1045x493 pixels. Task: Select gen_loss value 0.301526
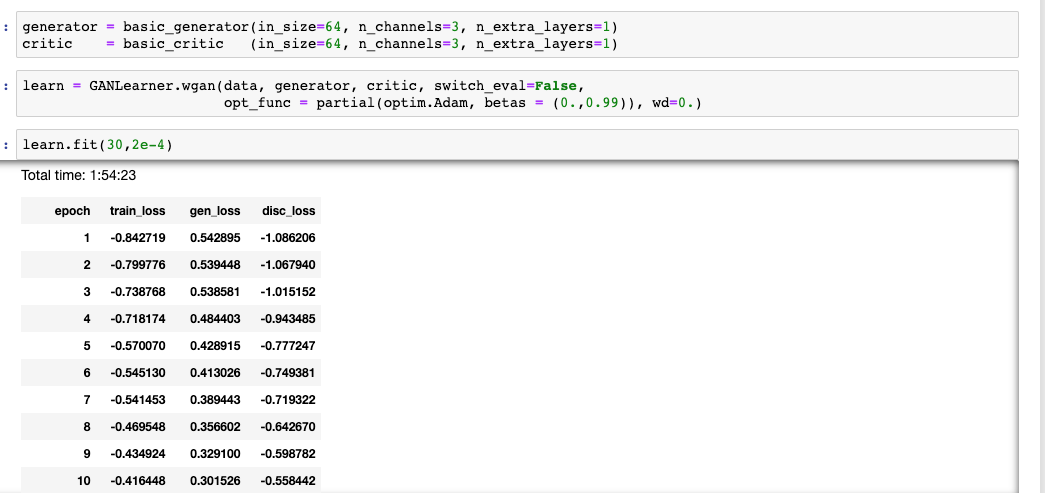(215, 481)
